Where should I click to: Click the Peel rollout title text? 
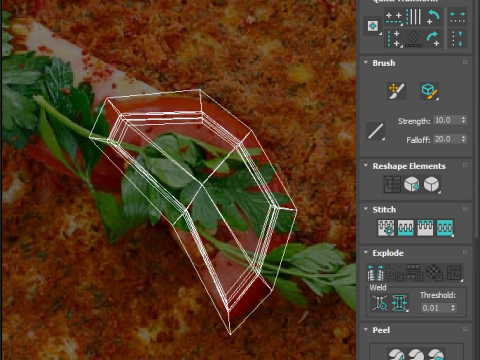(x=381, y=330)
